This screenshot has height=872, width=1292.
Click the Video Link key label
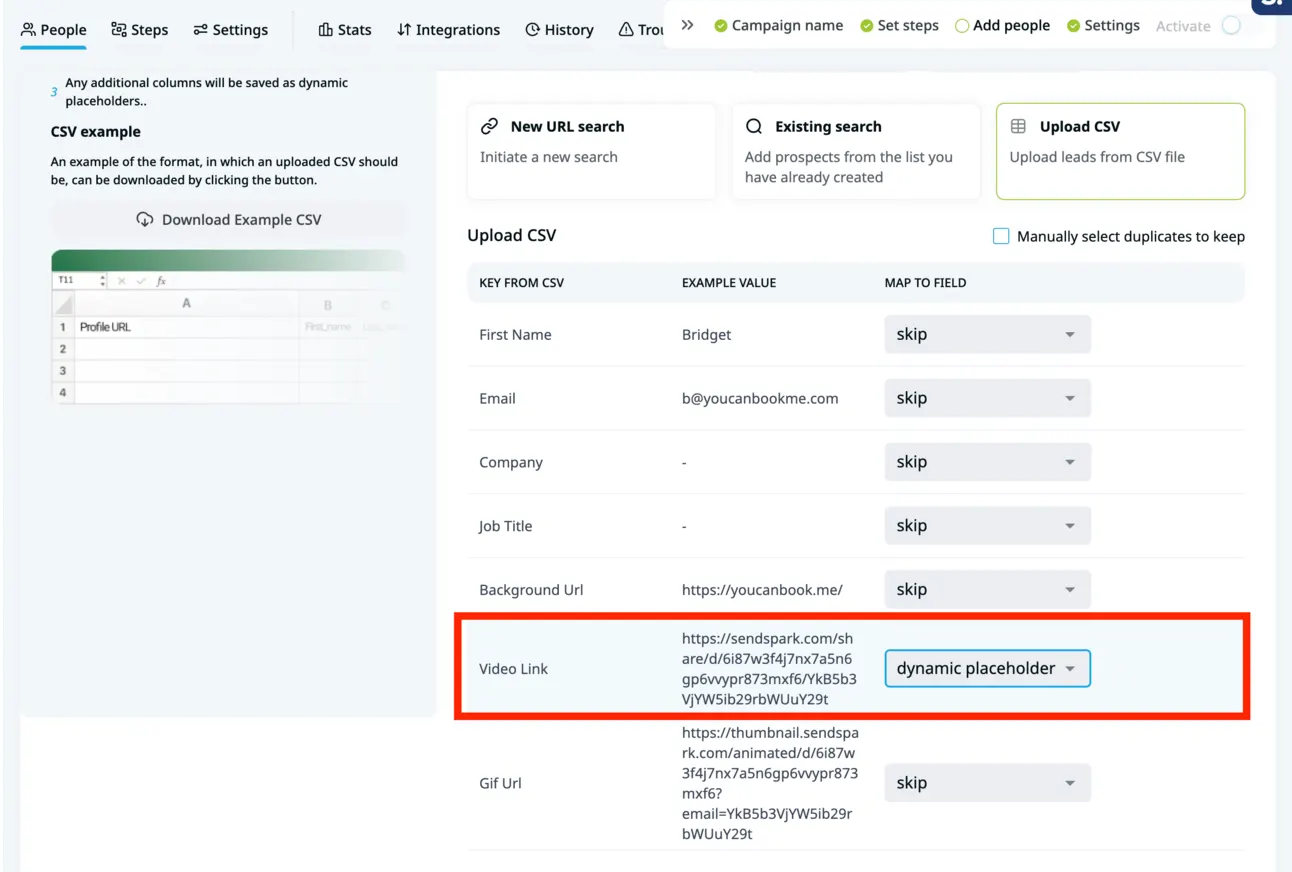(514, 668)
